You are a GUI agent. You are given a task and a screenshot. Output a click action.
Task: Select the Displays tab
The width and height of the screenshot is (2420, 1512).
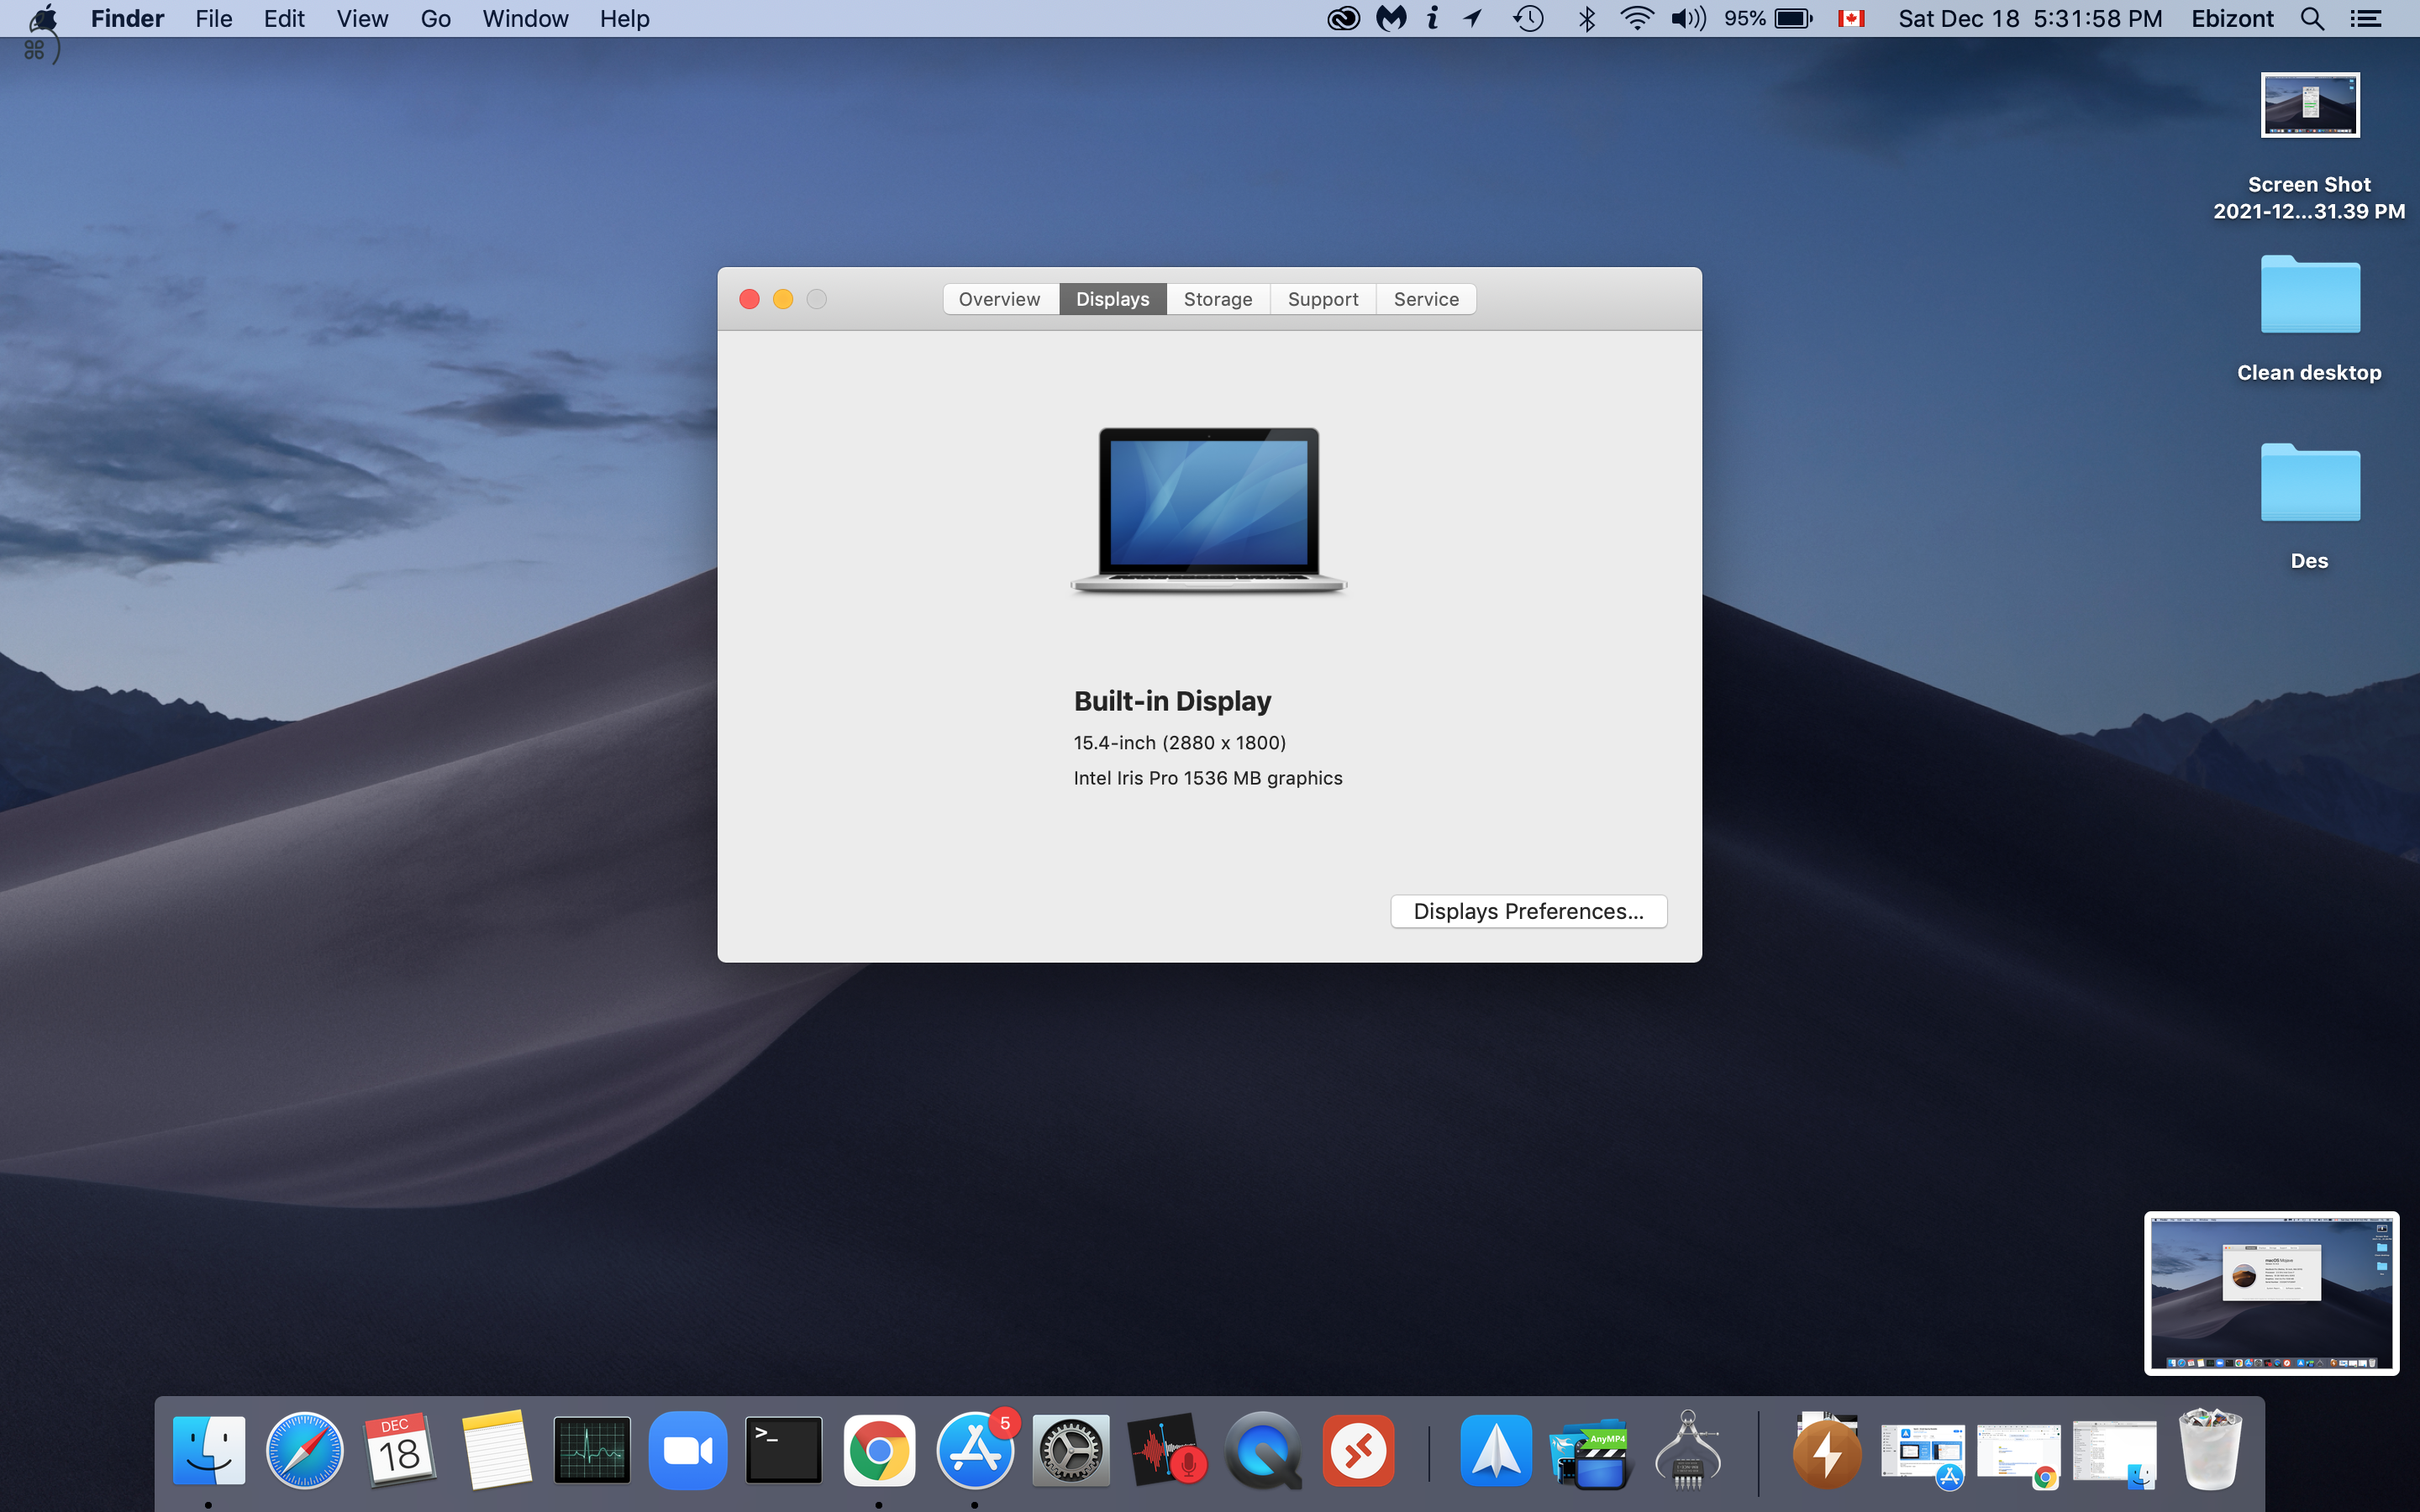(1112, 299)
